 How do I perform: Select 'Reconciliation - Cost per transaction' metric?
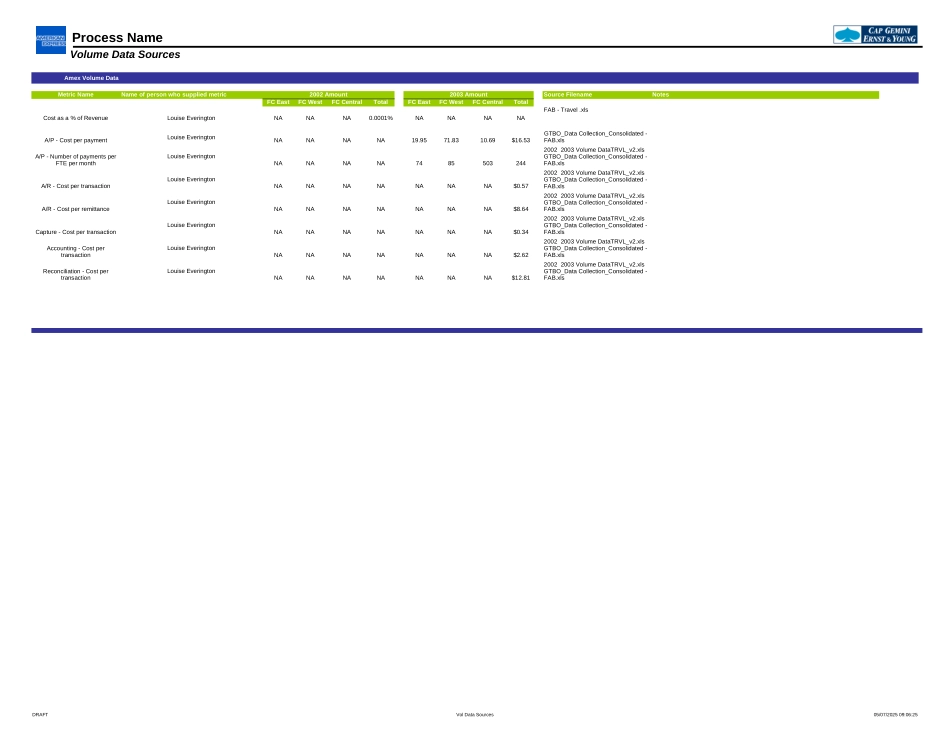tap(76, 274)
